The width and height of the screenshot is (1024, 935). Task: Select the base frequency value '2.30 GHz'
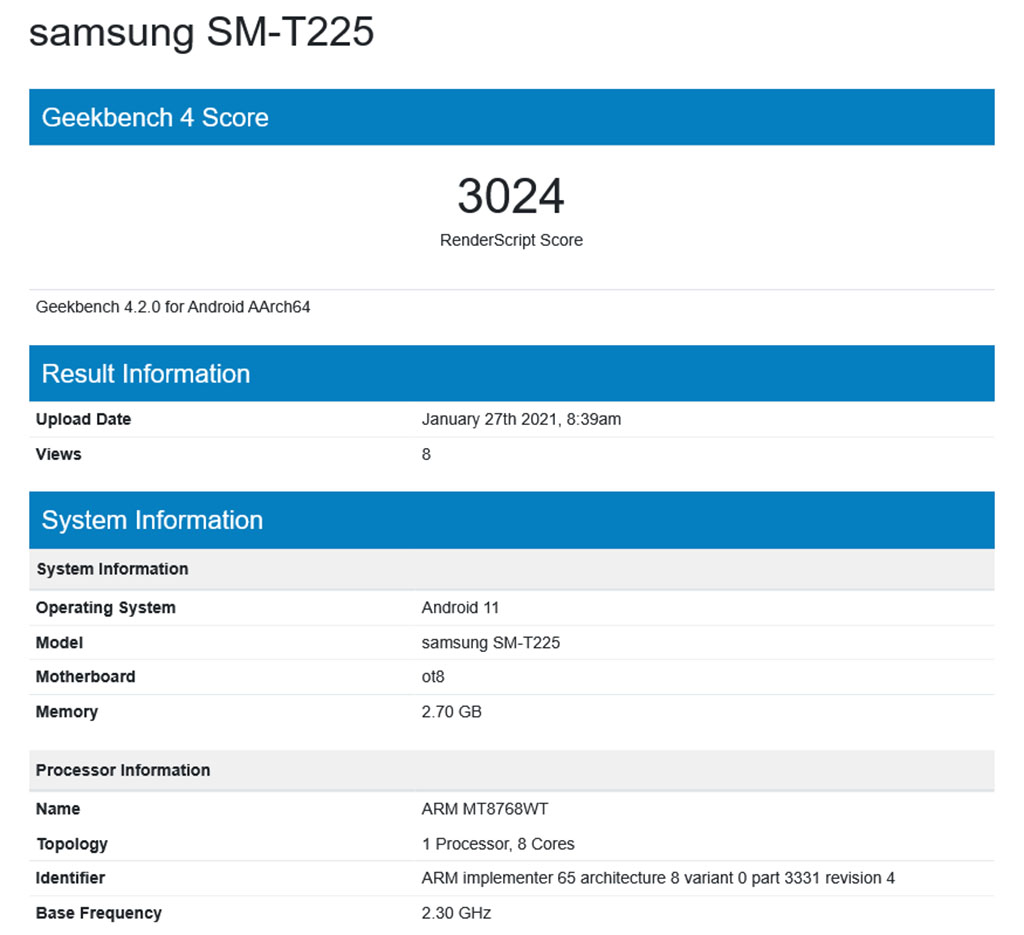pos(456,913)
